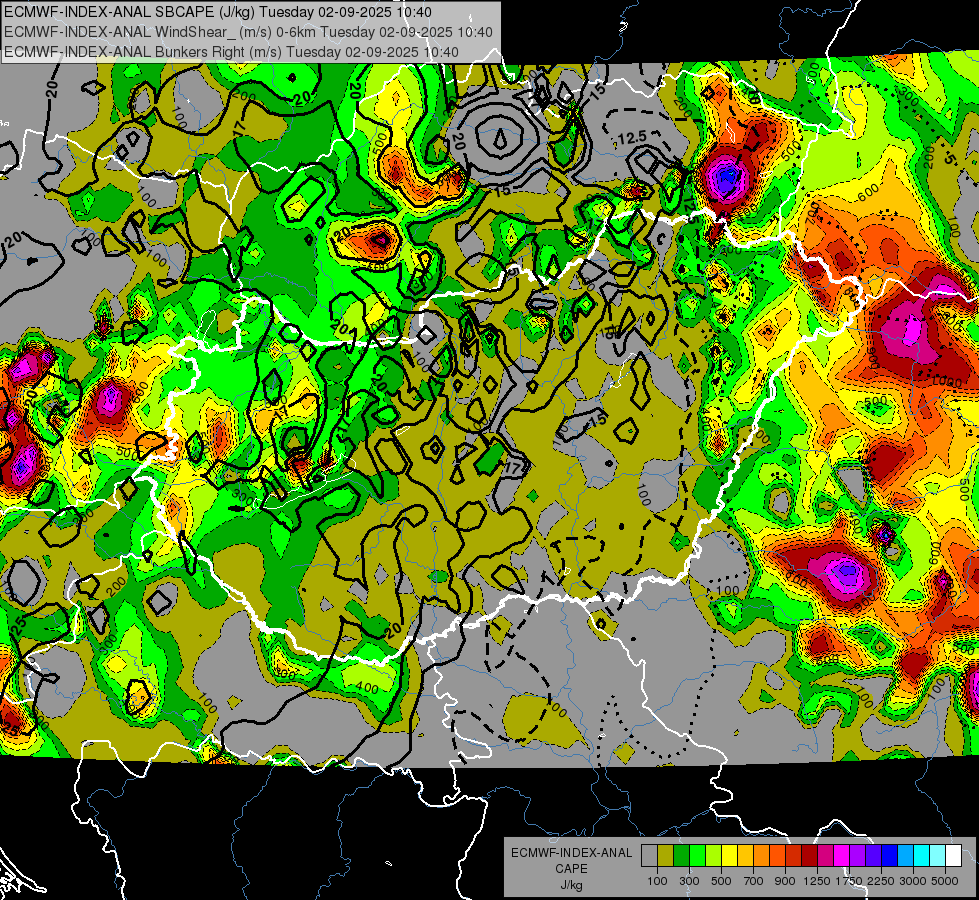Click the cyan legend swatch
Viewport: 979px width, 900px height.
click(922, 856)
